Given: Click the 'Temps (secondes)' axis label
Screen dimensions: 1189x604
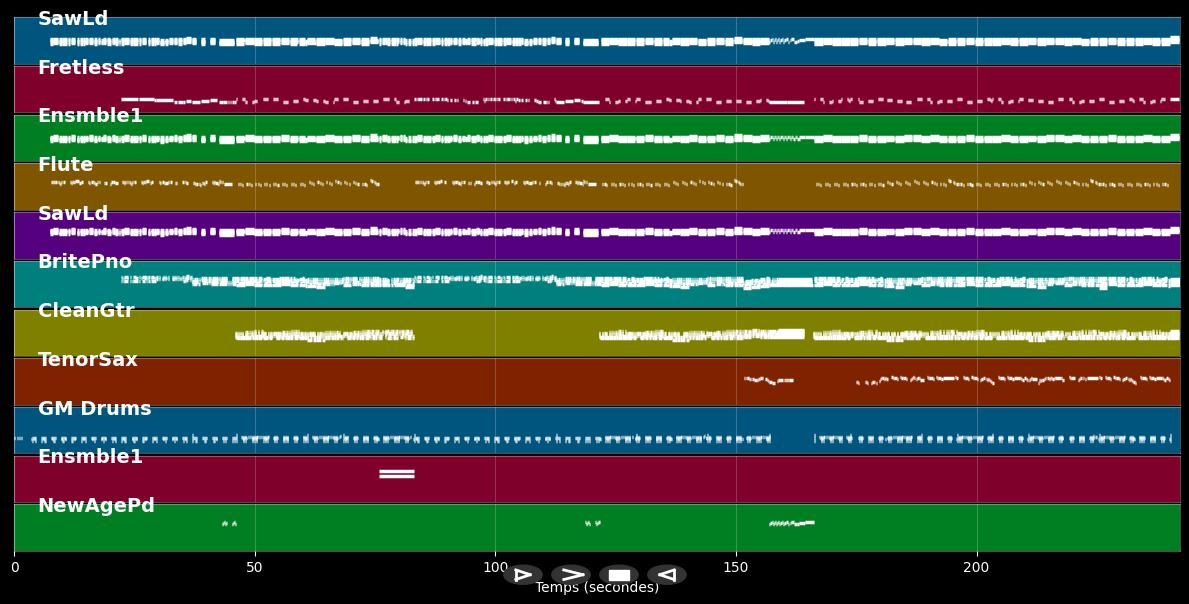Looking at the screenshot, I should point(597,588).
